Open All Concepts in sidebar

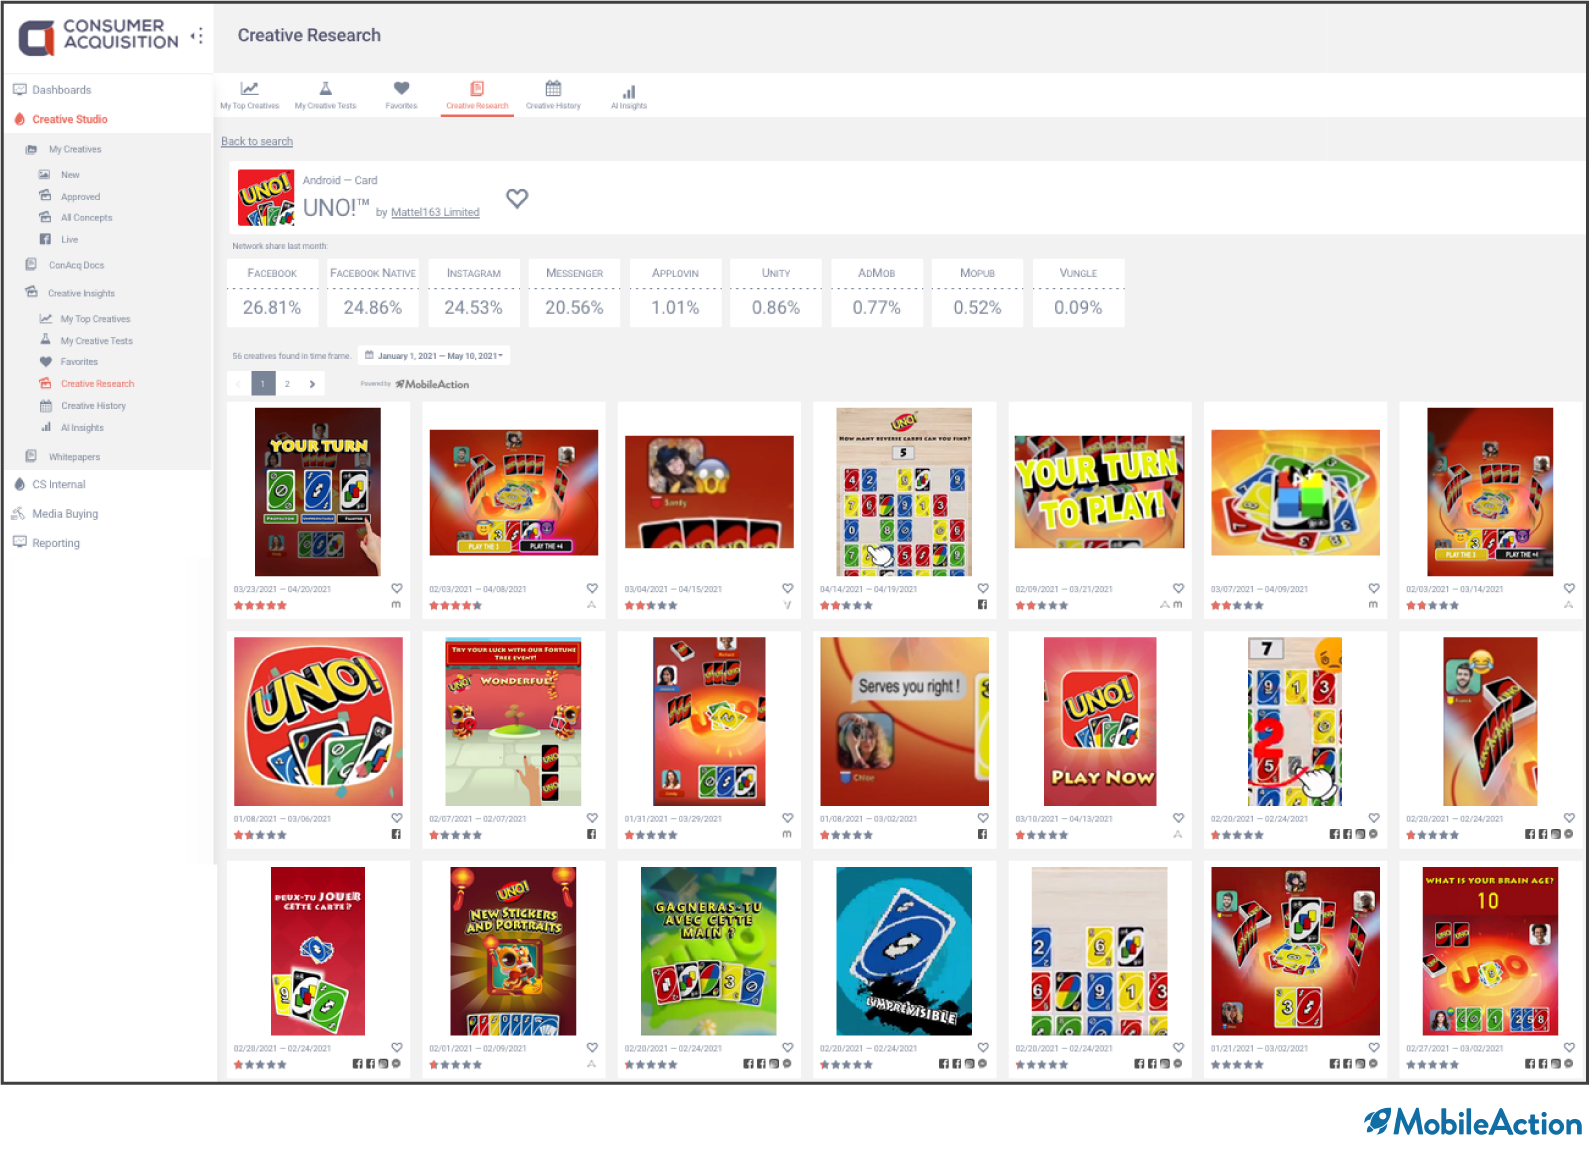pyautogui.click(x=86, y=218)
